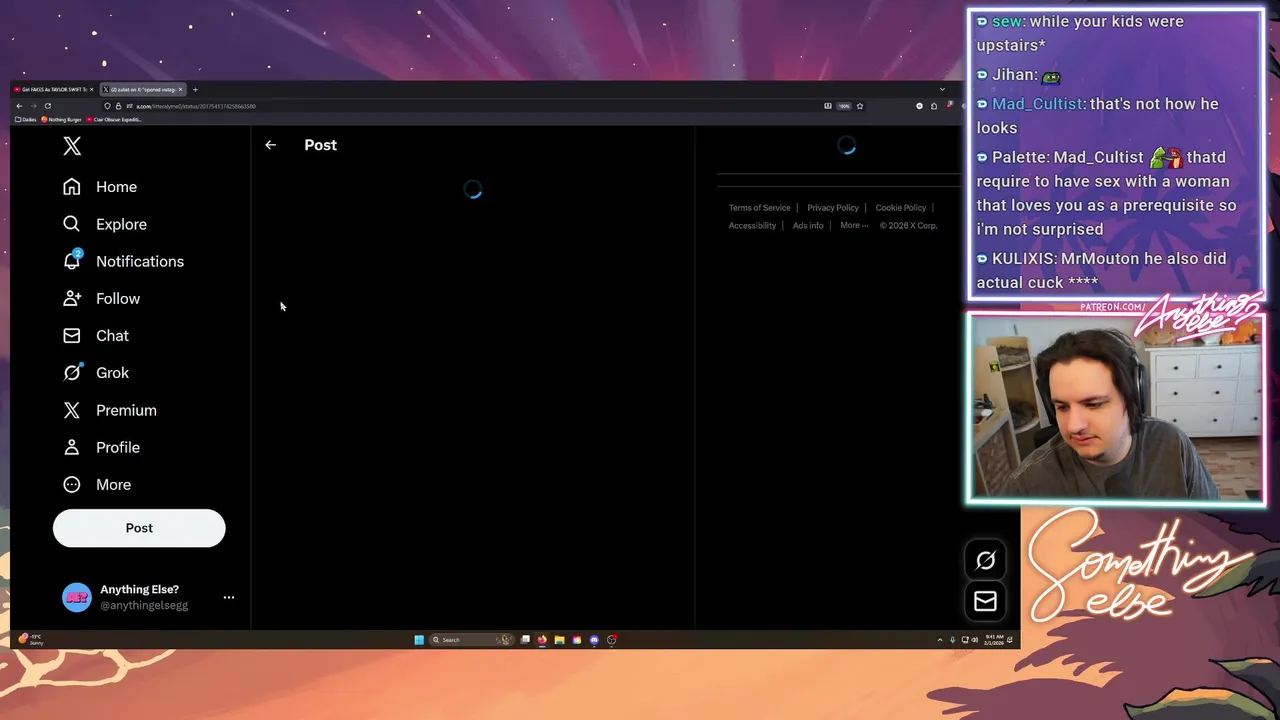Click the Mad_Cultist username in chat
The image size is (1280, 720).
tap(1037, 104)
